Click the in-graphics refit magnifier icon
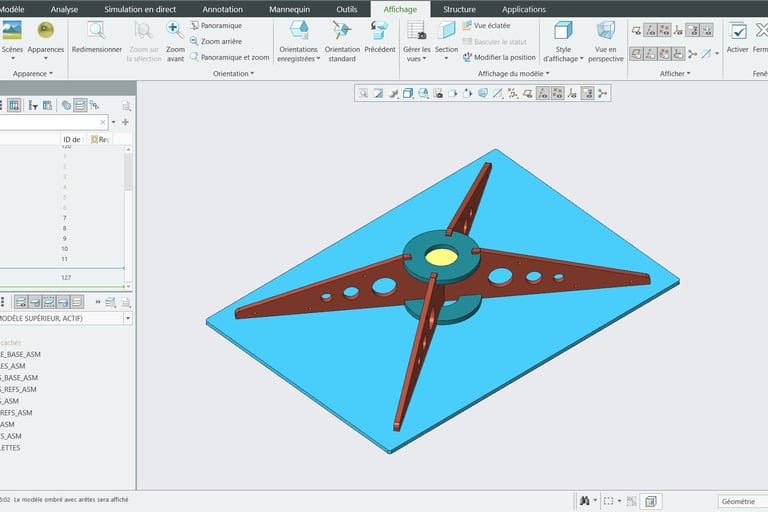 [363, 93]
